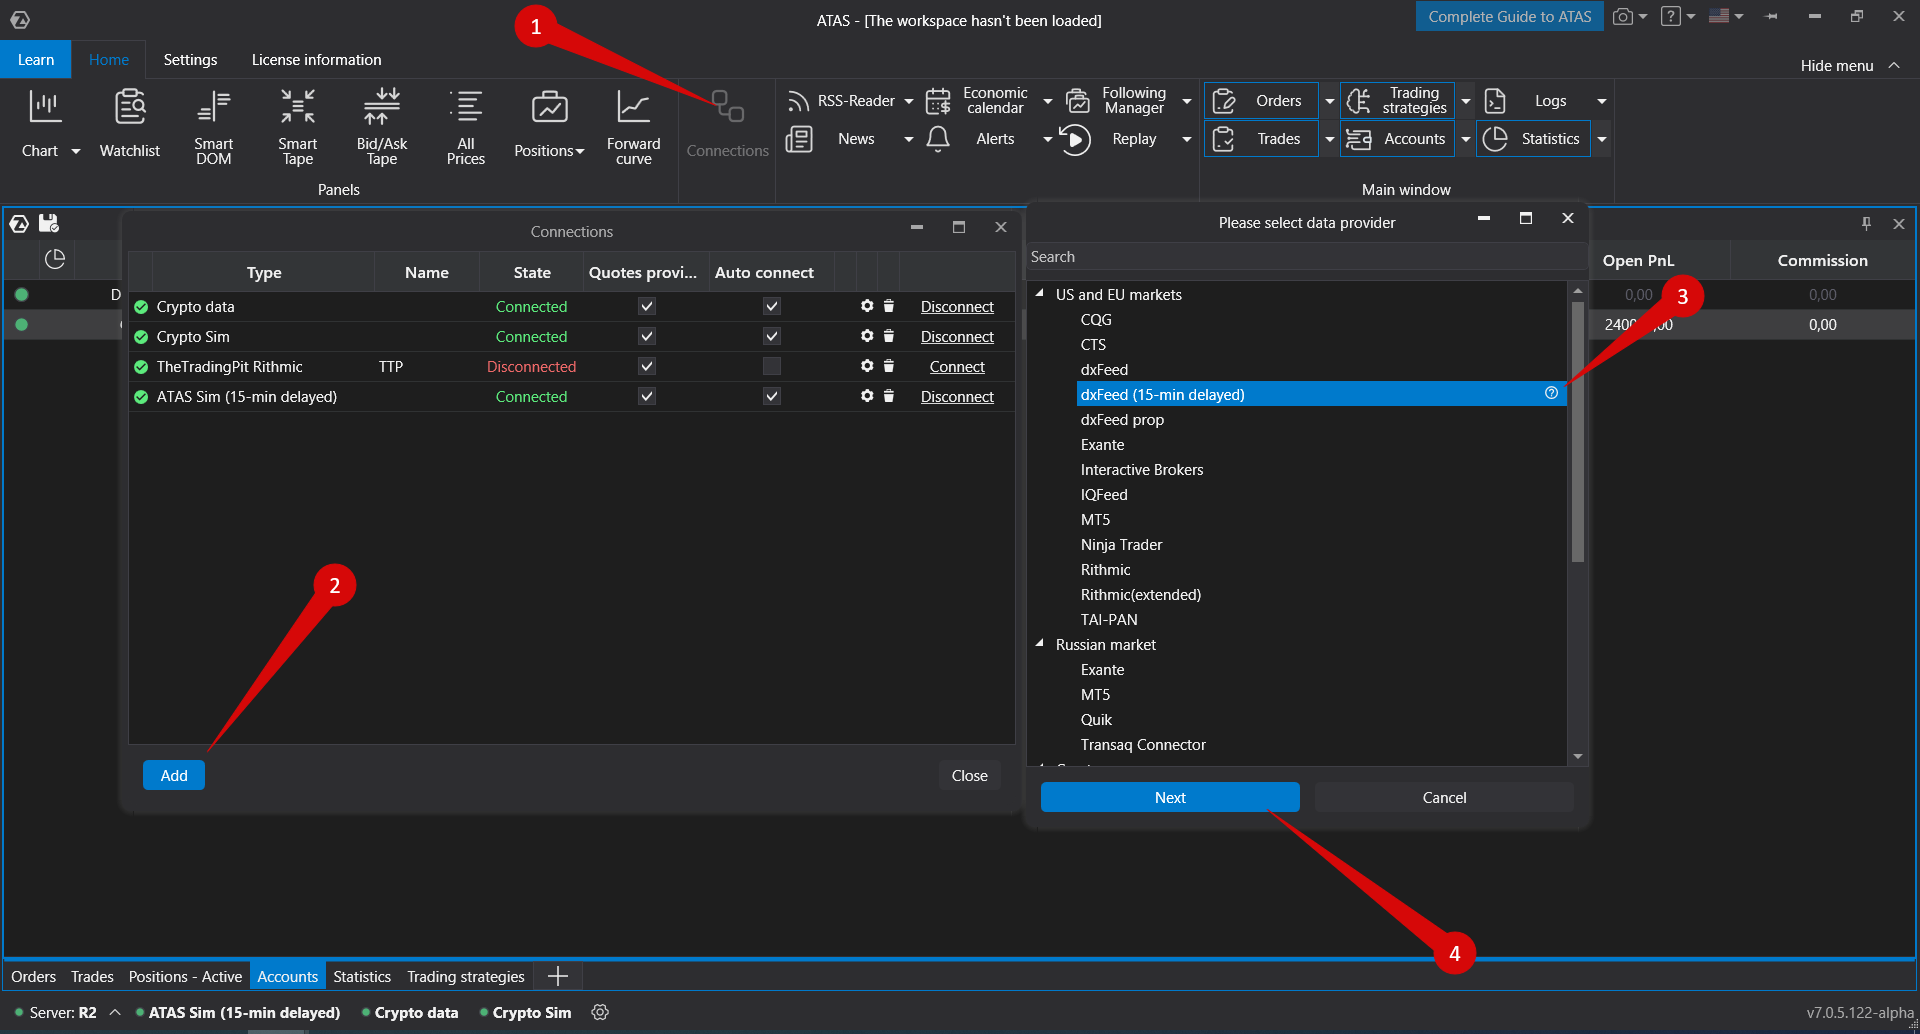Expand the Server R2 status chevron
The image size is (1920, 1034).
coord(115,1012)
